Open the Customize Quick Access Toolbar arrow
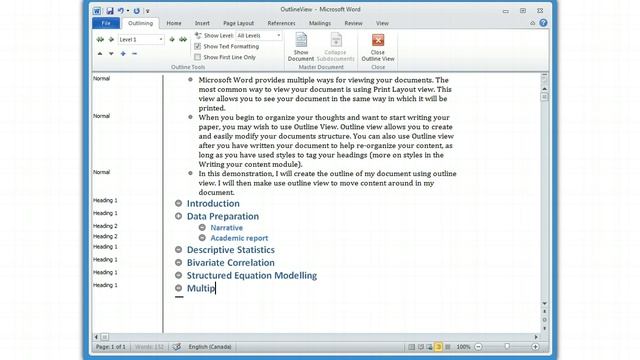Viewport: 640px width, 360px height. point(148,11)
